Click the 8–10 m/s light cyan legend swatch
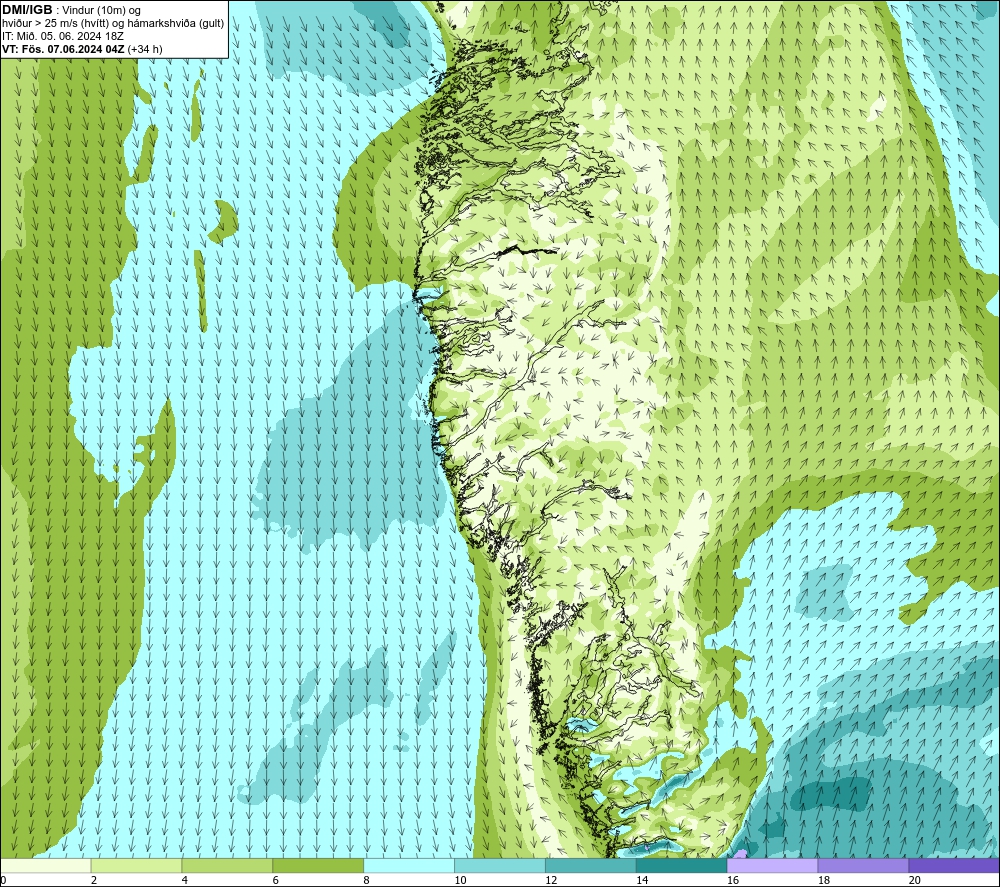Screen dimensions: 1000x887 tap(409, 865)
